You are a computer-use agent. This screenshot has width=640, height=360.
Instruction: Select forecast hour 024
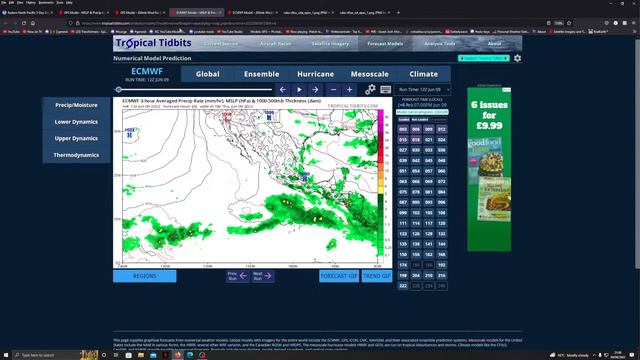(x=441, y=140)
